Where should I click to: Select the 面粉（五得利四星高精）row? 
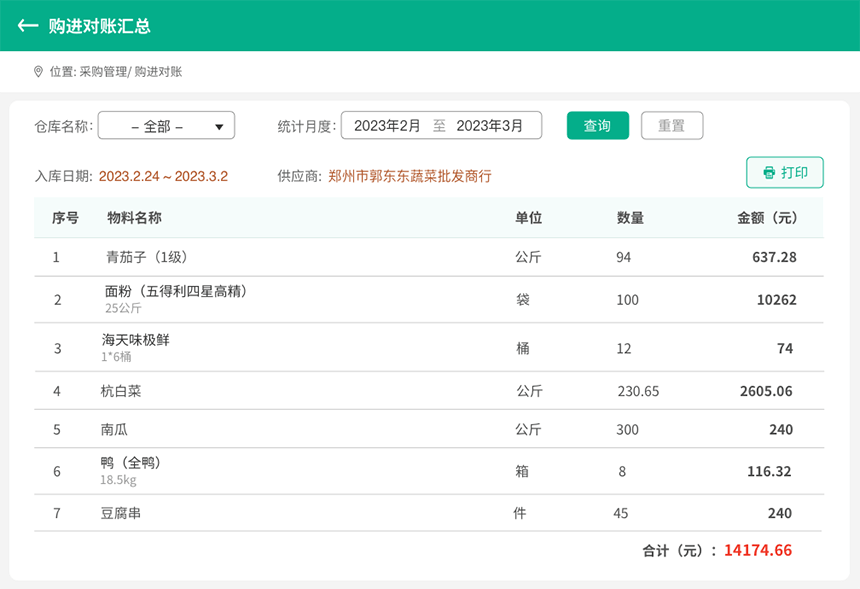click(x=429, y=299)
